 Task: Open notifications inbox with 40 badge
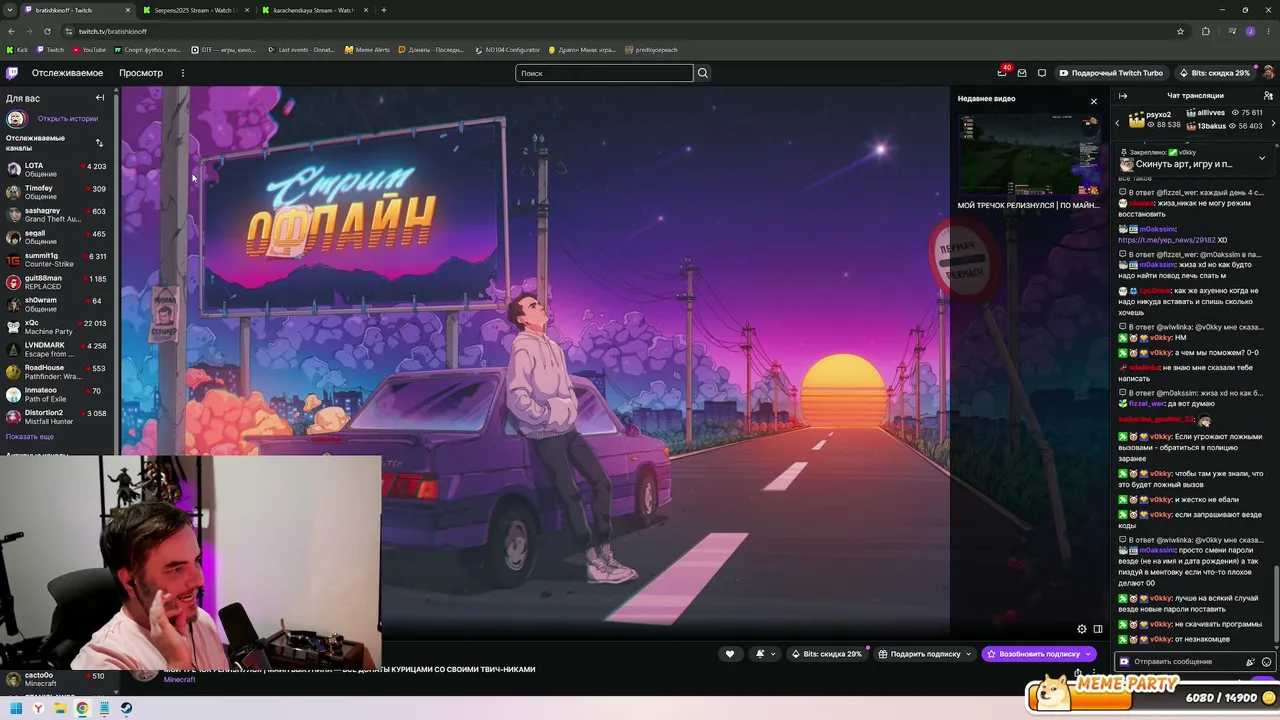coord(1002,72)
